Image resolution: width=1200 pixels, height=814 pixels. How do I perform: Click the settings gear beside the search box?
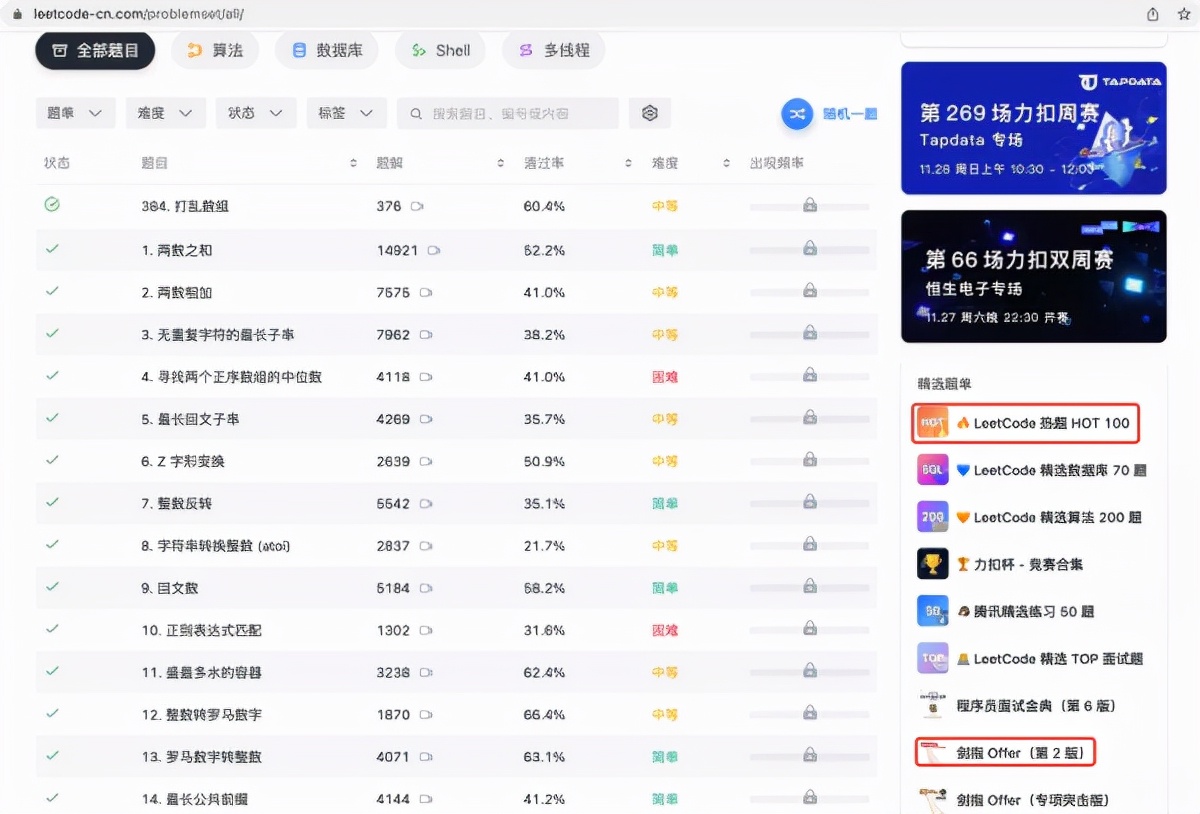(x=650, y=114)
